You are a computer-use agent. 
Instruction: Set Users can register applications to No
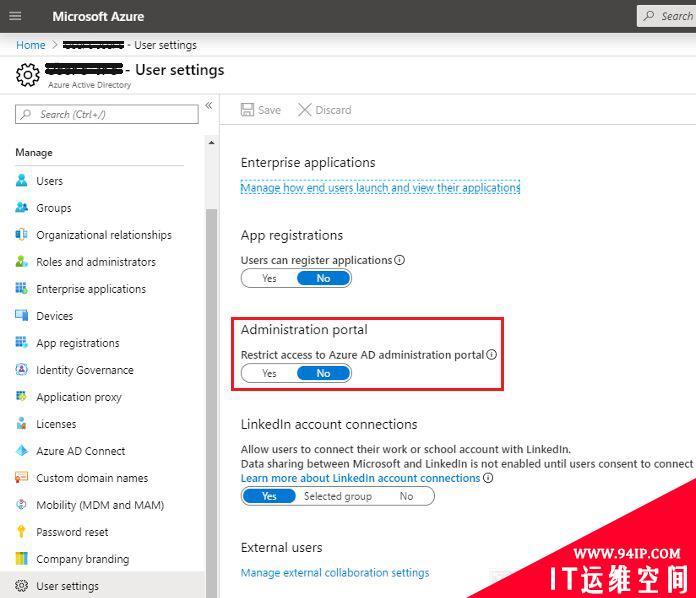(x=323, y=278)
